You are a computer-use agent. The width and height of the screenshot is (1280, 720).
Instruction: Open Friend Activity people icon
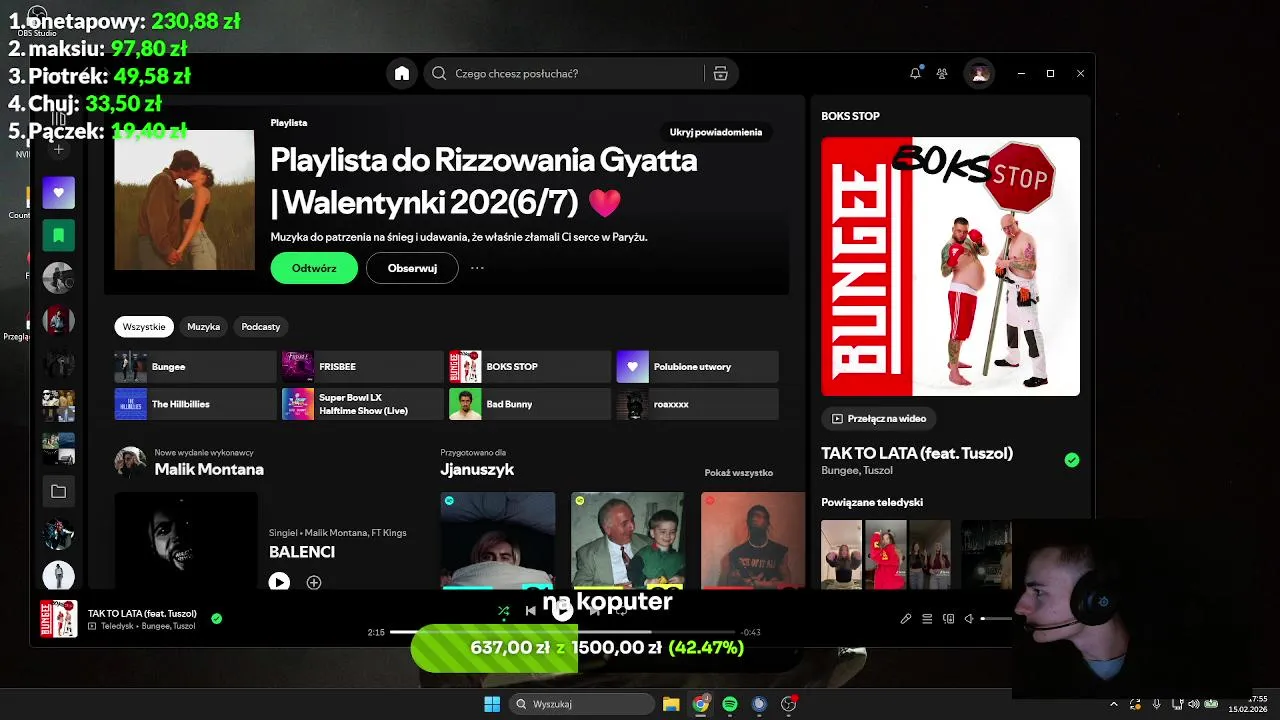[942, 73]
